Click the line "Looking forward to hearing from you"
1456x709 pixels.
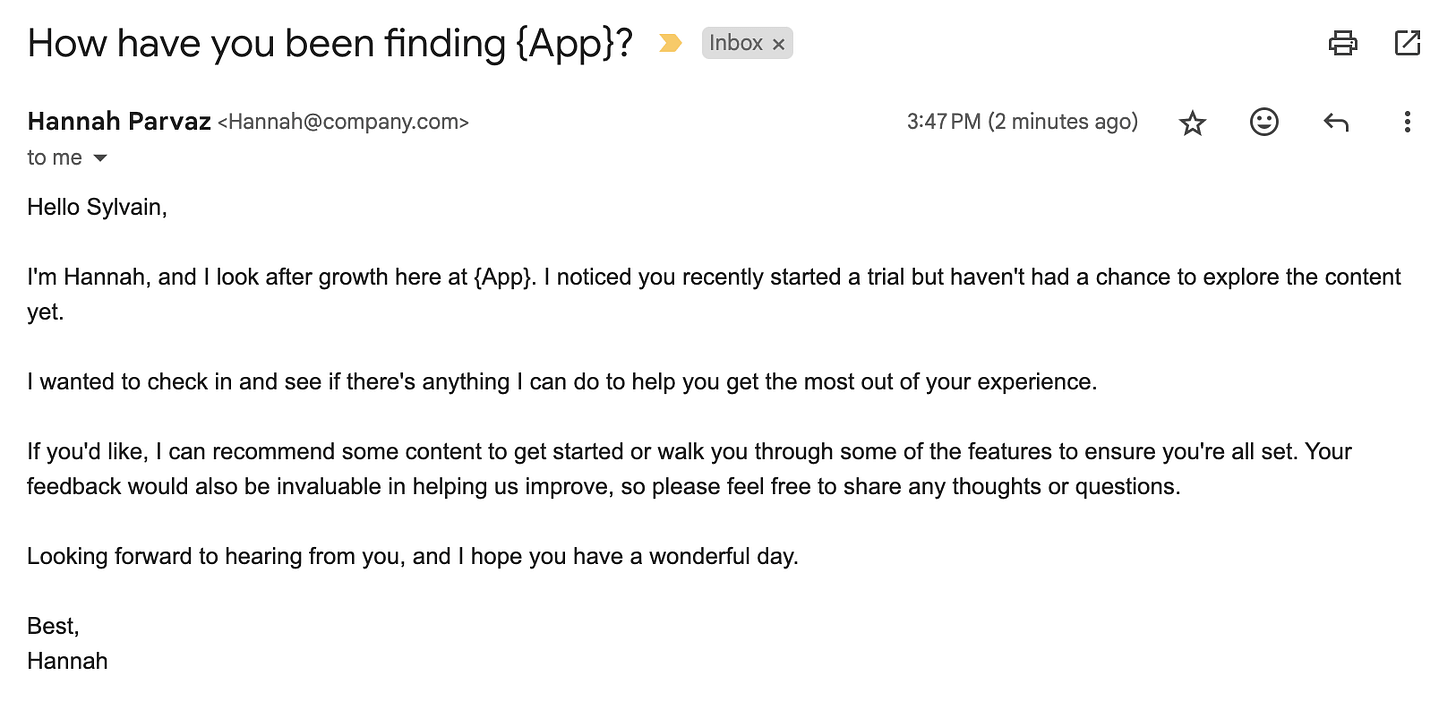pos(413,557)
